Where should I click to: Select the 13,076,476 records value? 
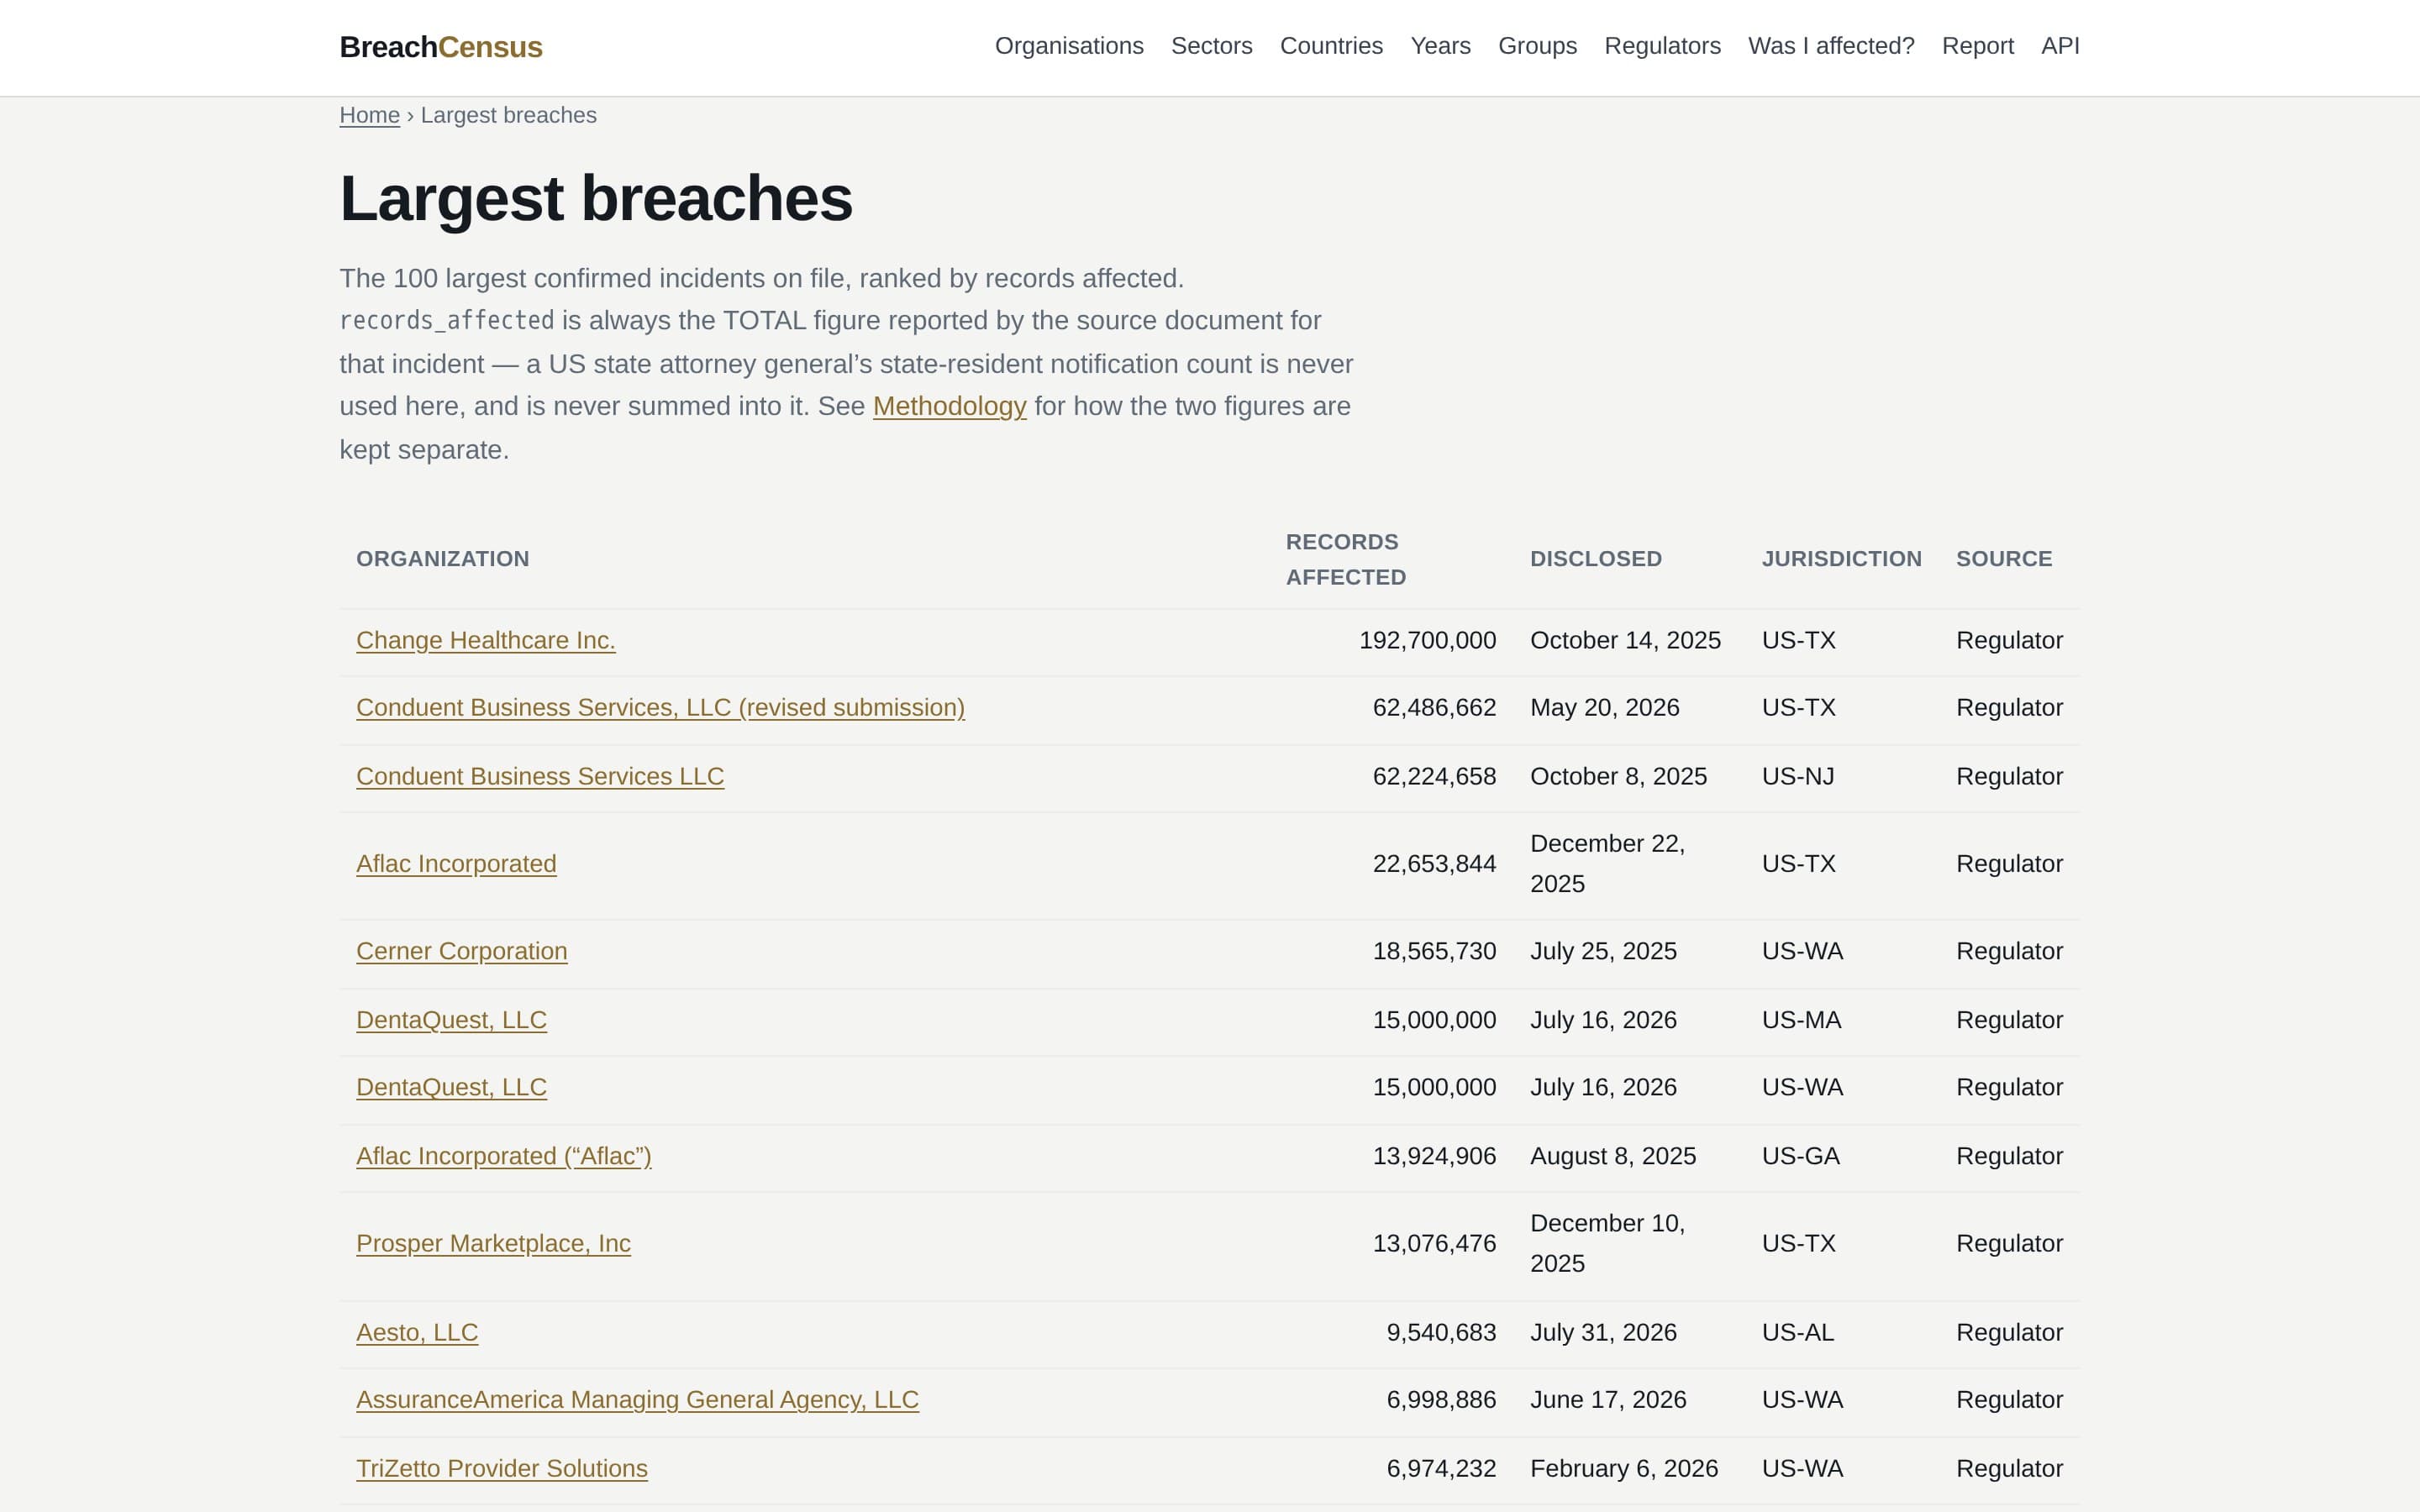point(1434,1243)
